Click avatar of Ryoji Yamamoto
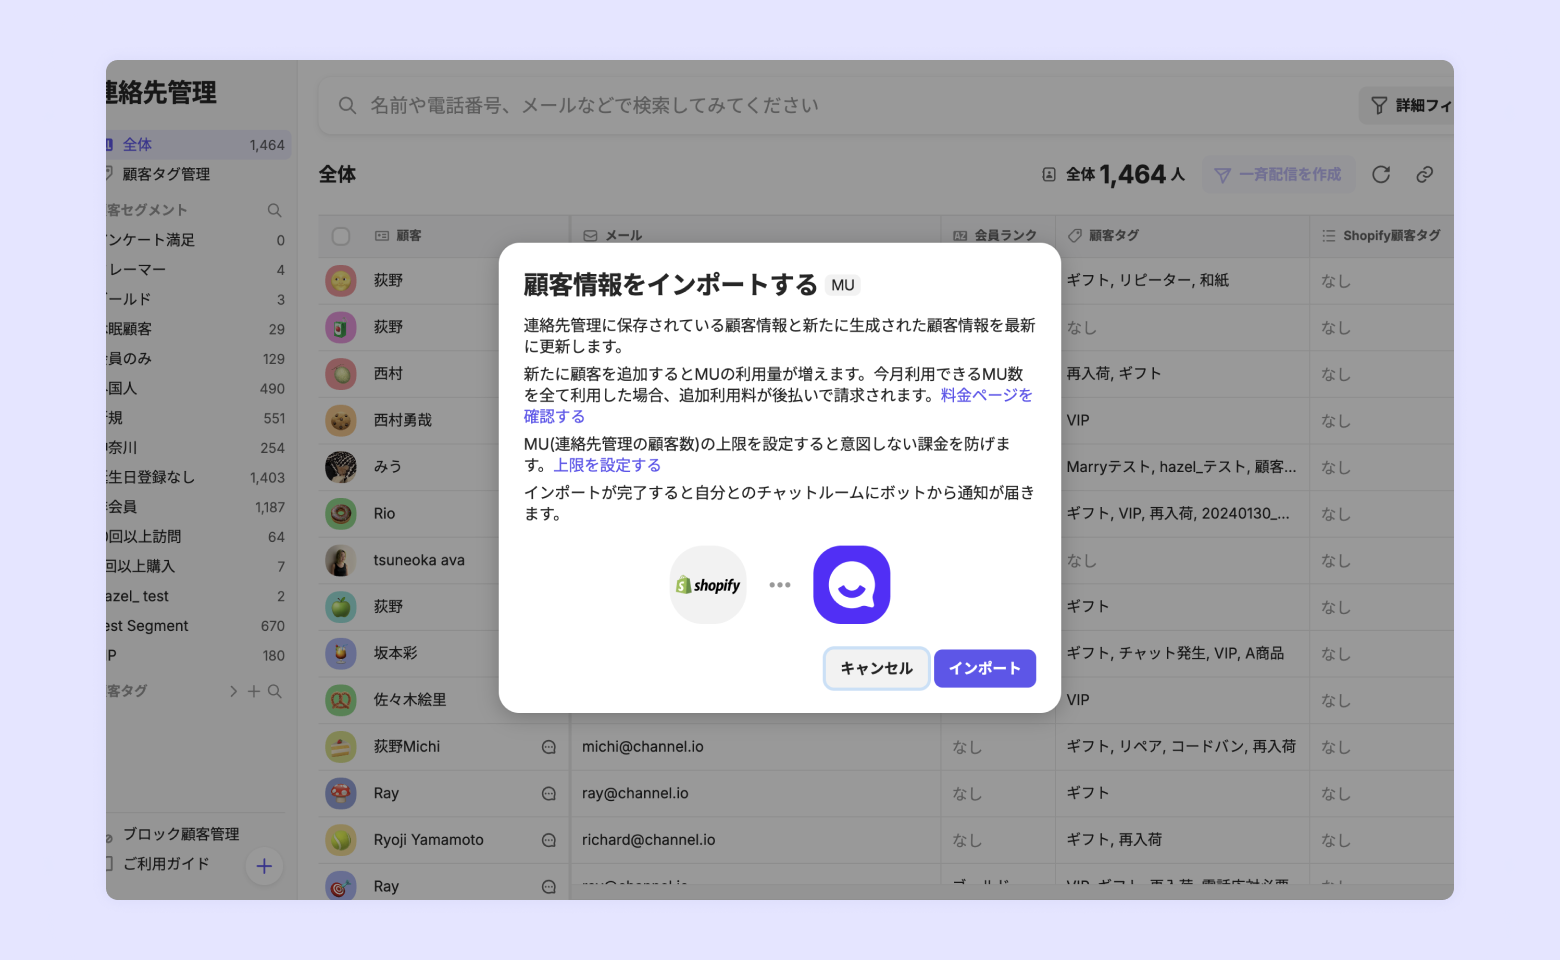The width and height of the screenshot is (1560, 960). point(341,840)
